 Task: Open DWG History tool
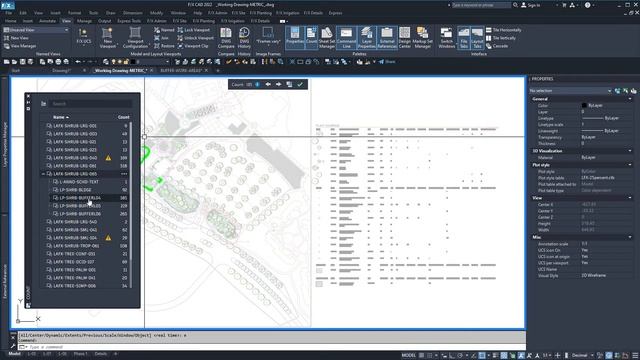244,38
